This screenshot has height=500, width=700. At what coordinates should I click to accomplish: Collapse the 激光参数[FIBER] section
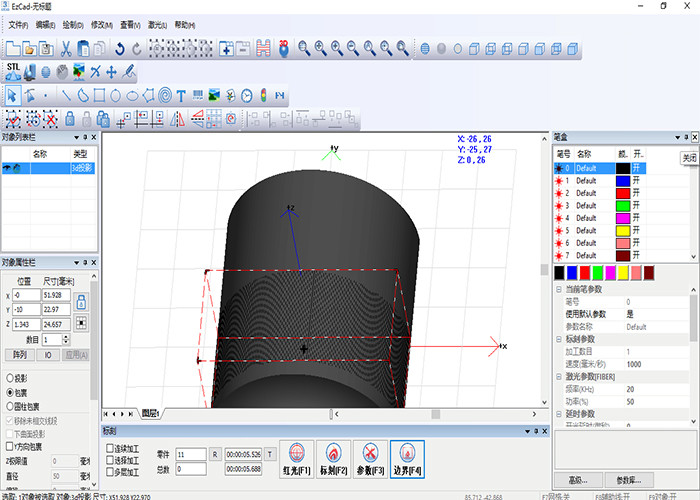pos(559,375)
